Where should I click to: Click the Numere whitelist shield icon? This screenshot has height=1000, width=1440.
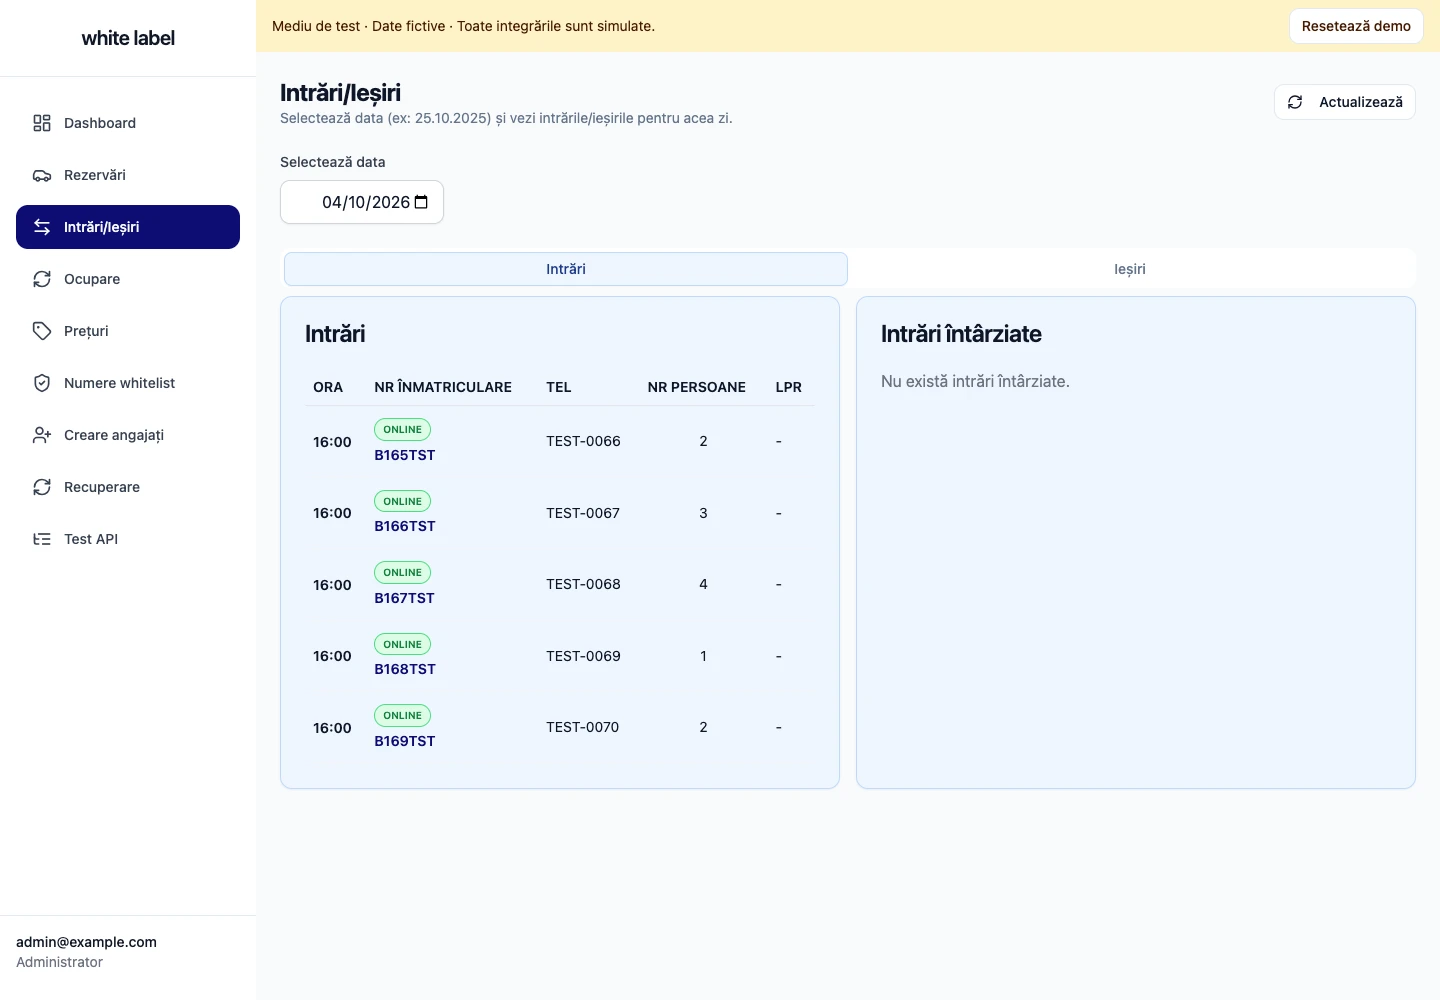click(x=42, y=383)
